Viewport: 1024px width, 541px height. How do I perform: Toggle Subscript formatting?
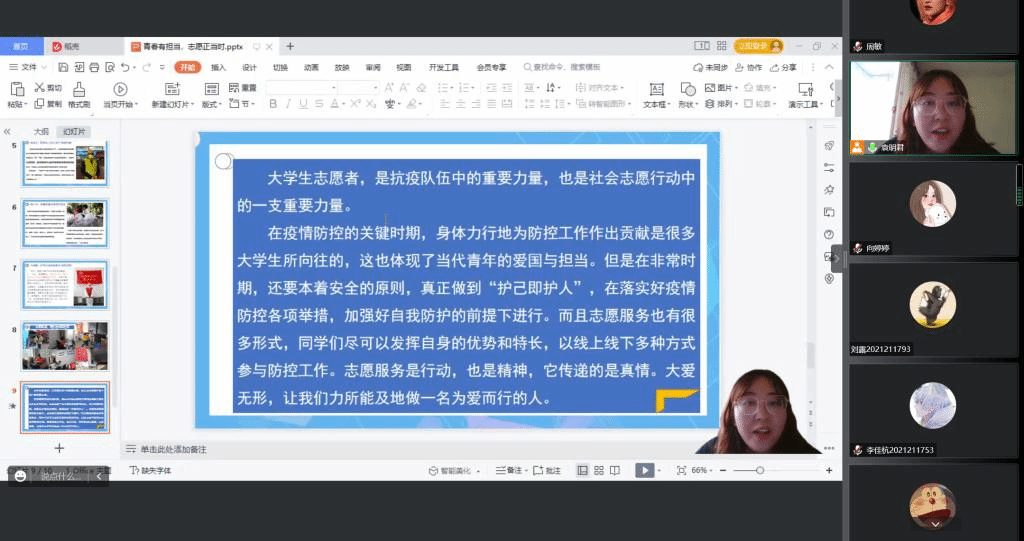point(371,104)
